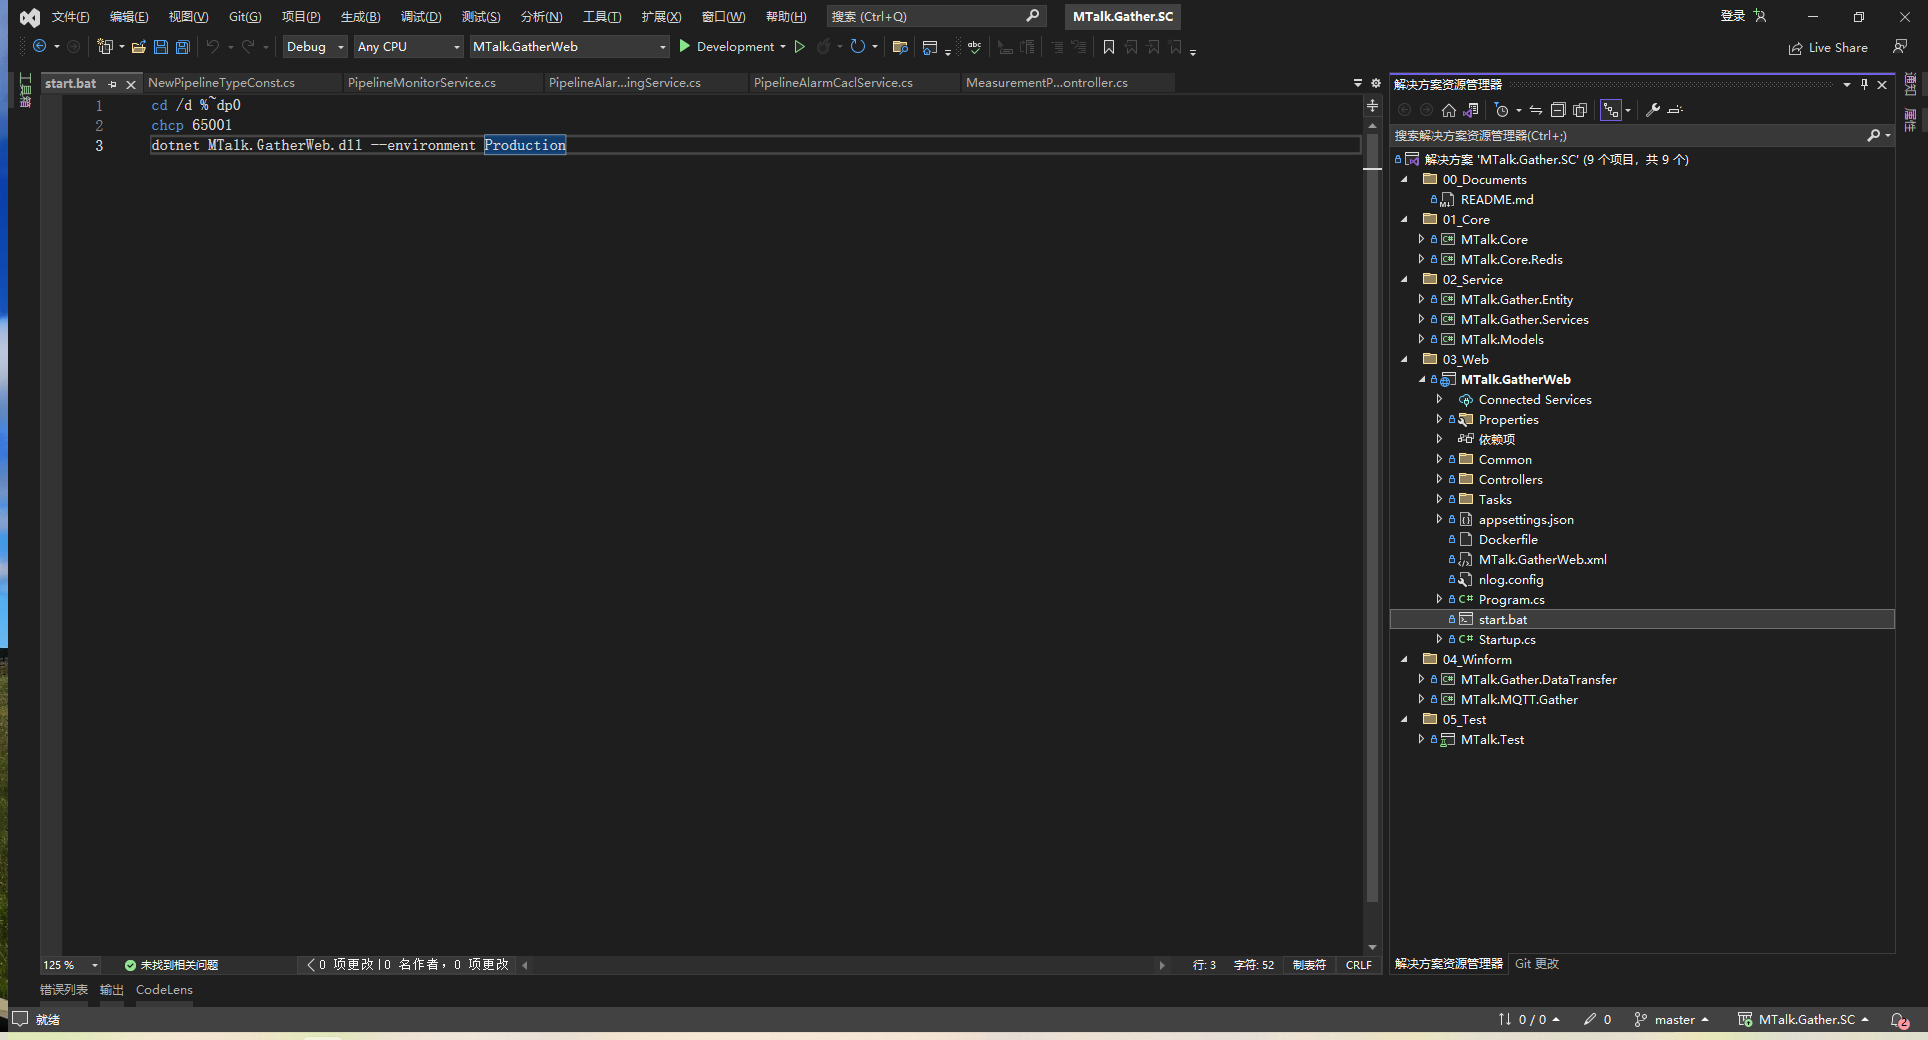The height and width of the screenshot is (1040, 1928).
Task: Collapse all nodes in Solution Explorer
Action: (x=1558, y=110)
